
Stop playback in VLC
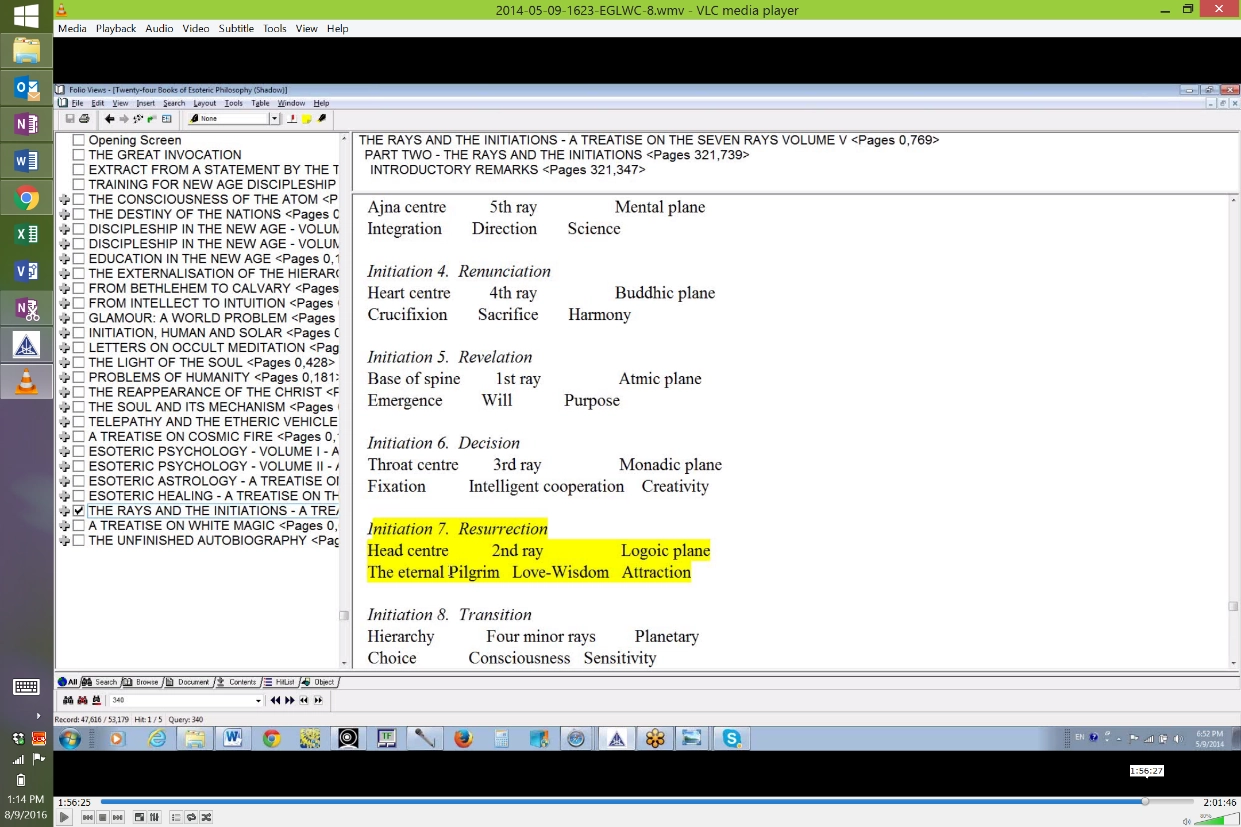[x=103, y=817]
